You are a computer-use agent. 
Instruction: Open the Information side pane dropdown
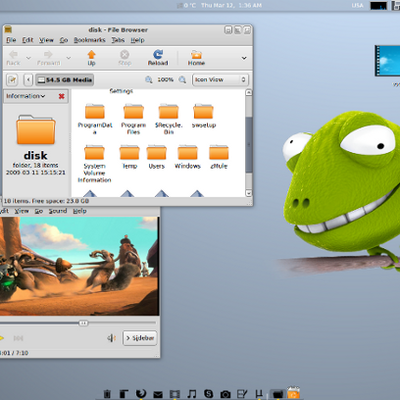pyautogui.click(x=25, y=96)
